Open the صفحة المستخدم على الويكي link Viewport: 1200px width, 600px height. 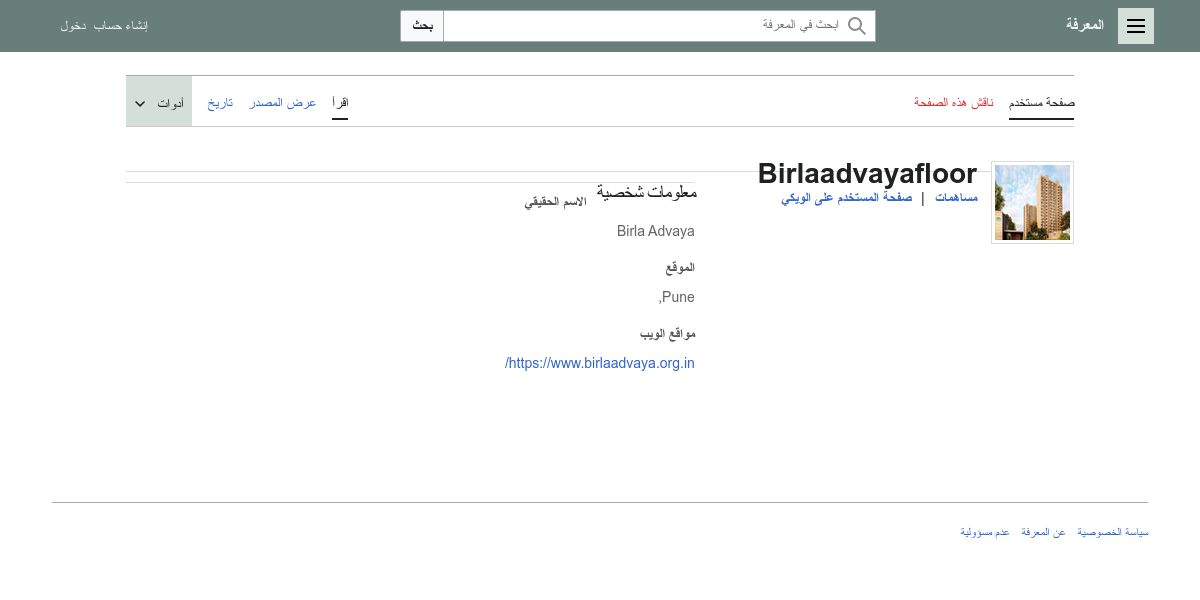coord(847,198)
